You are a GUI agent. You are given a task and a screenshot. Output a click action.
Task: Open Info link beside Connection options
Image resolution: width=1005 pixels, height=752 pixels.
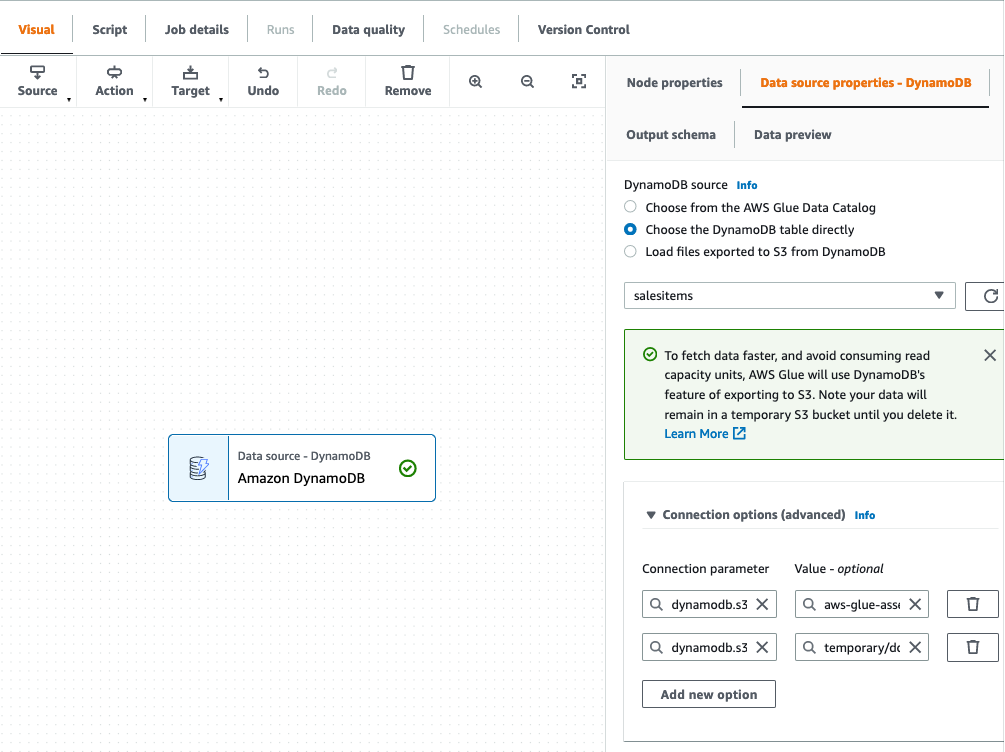[x=865, y=515]
